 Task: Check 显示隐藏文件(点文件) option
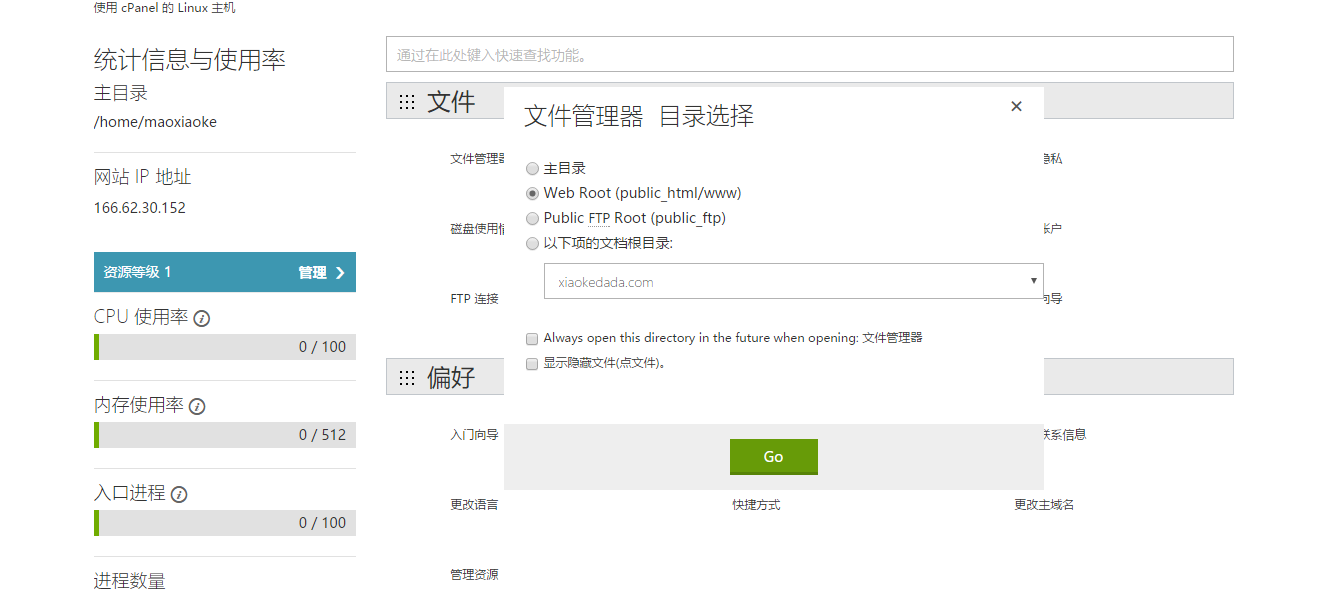click(x=533, y=364)
